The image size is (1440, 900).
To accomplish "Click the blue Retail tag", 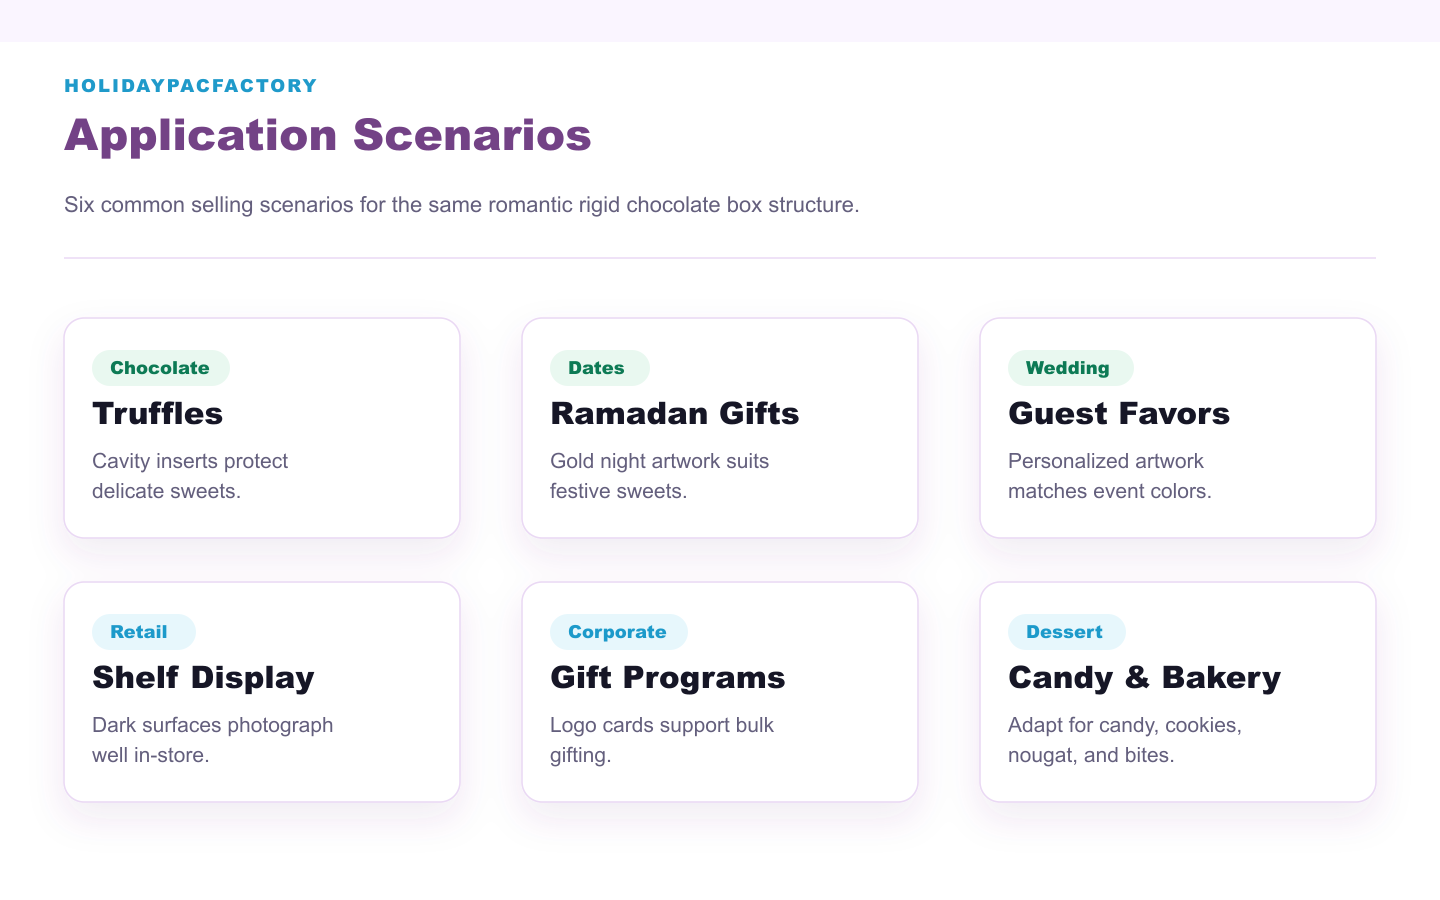I will tap(143, 632).
